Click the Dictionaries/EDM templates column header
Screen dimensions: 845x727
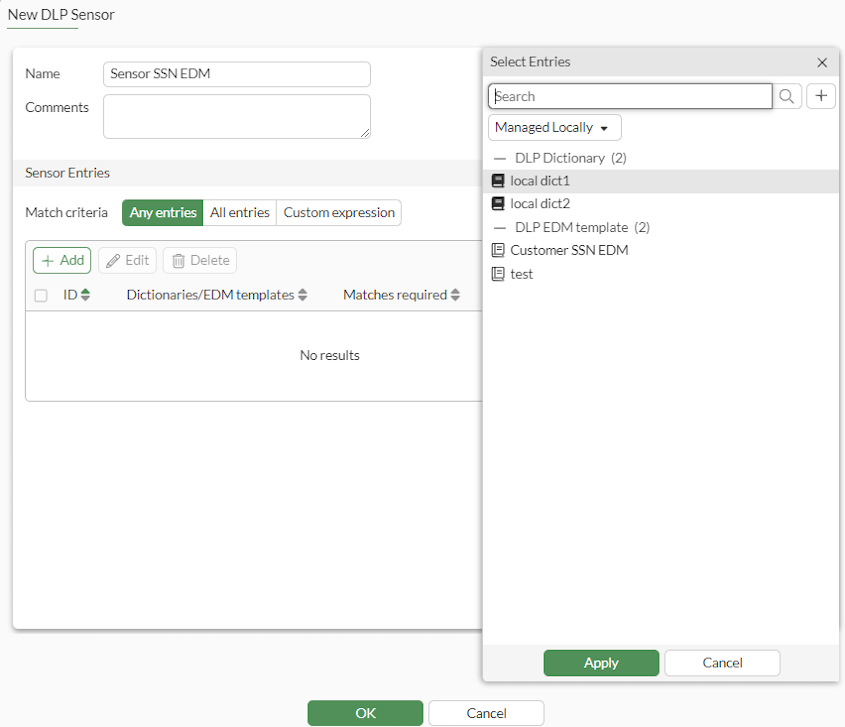pyautogui.click(x=210, y=295)
